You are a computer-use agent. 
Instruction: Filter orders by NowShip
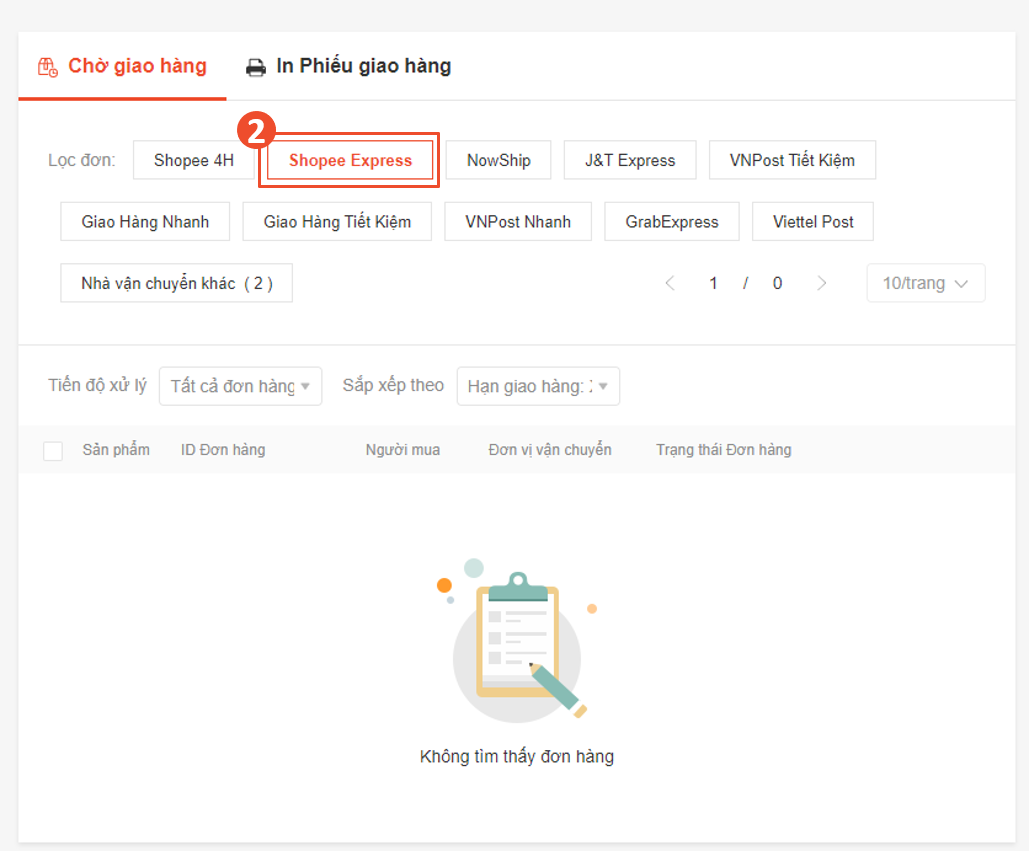pyautogui.click(x=499, y=160)
